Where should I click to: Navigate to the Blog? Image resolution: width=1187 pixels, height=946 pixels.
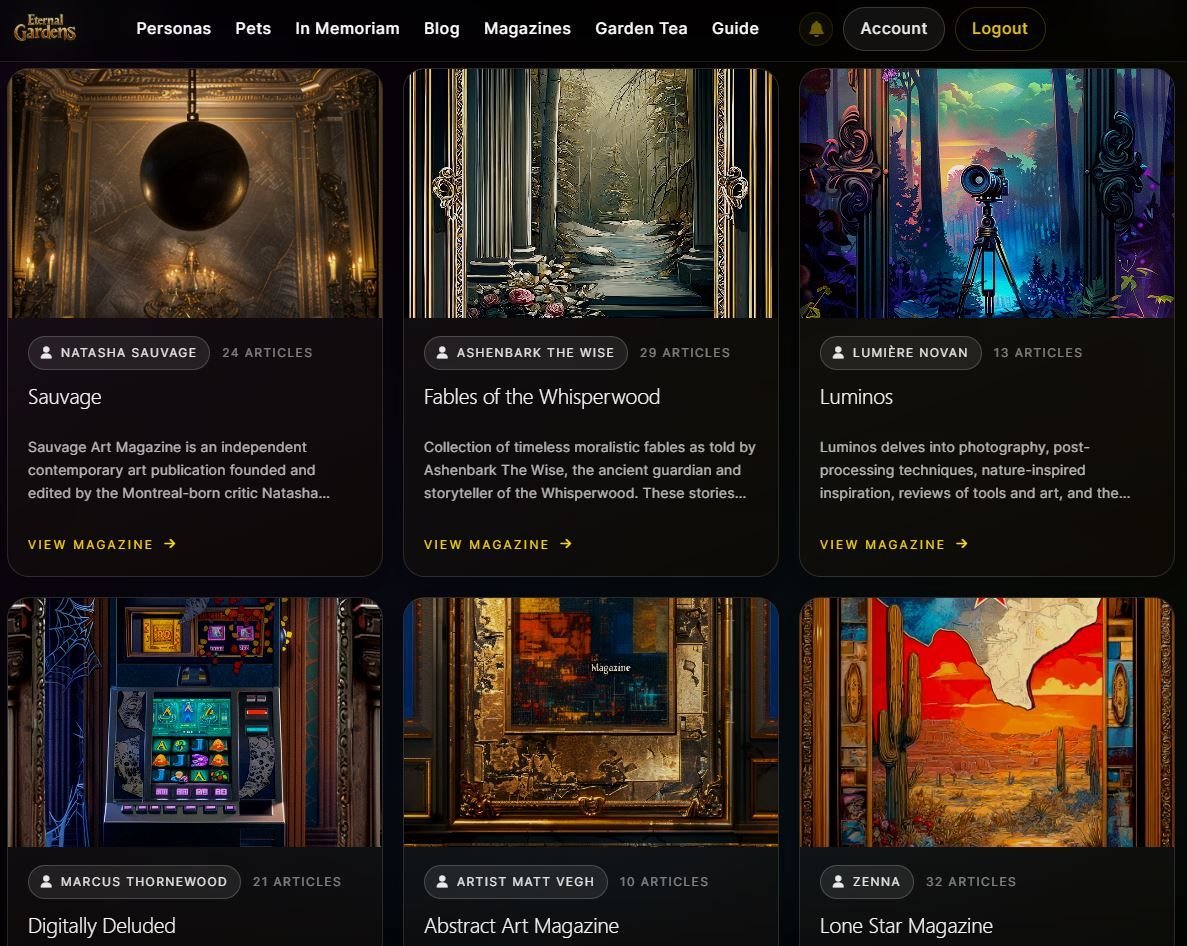[441, 29]
